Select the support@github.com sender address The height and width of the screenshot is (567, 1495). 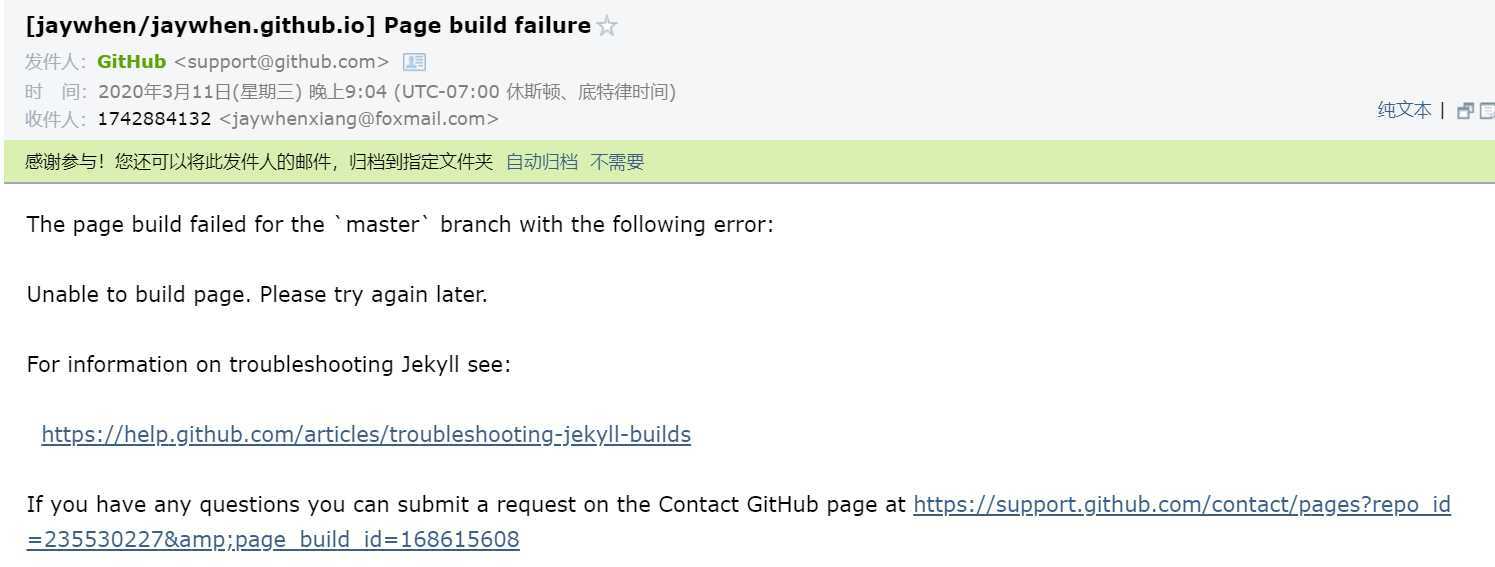pyautogui.click(x=281, y=62)
